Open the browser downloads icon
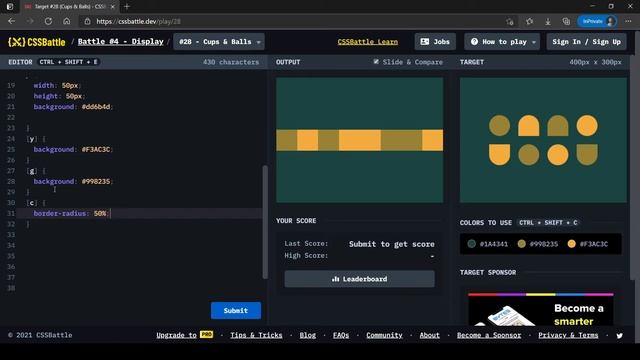 click(x=548, y=21)
